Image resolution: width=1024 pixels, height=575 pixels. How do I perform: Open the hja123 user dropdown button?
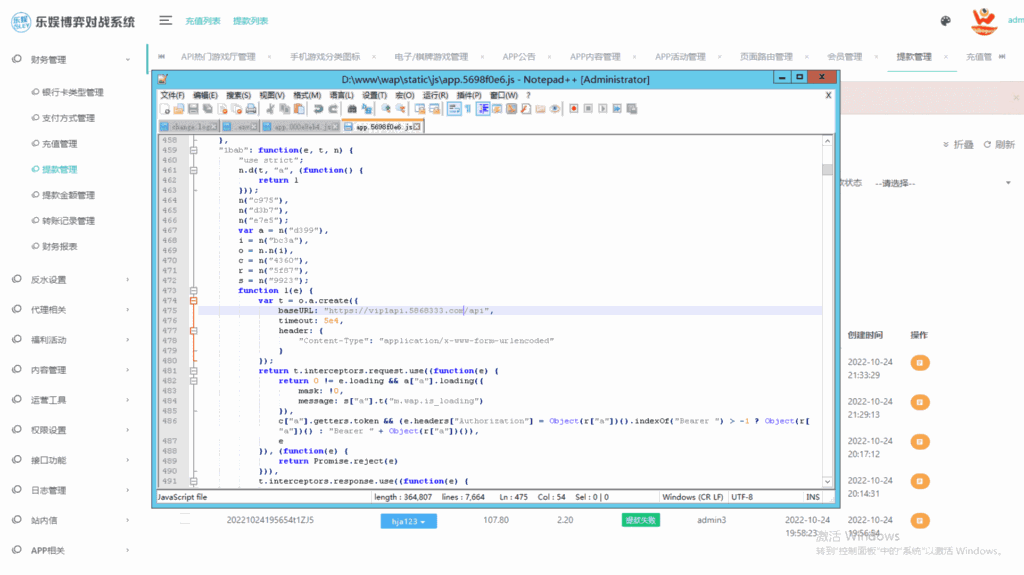[409, 521]
